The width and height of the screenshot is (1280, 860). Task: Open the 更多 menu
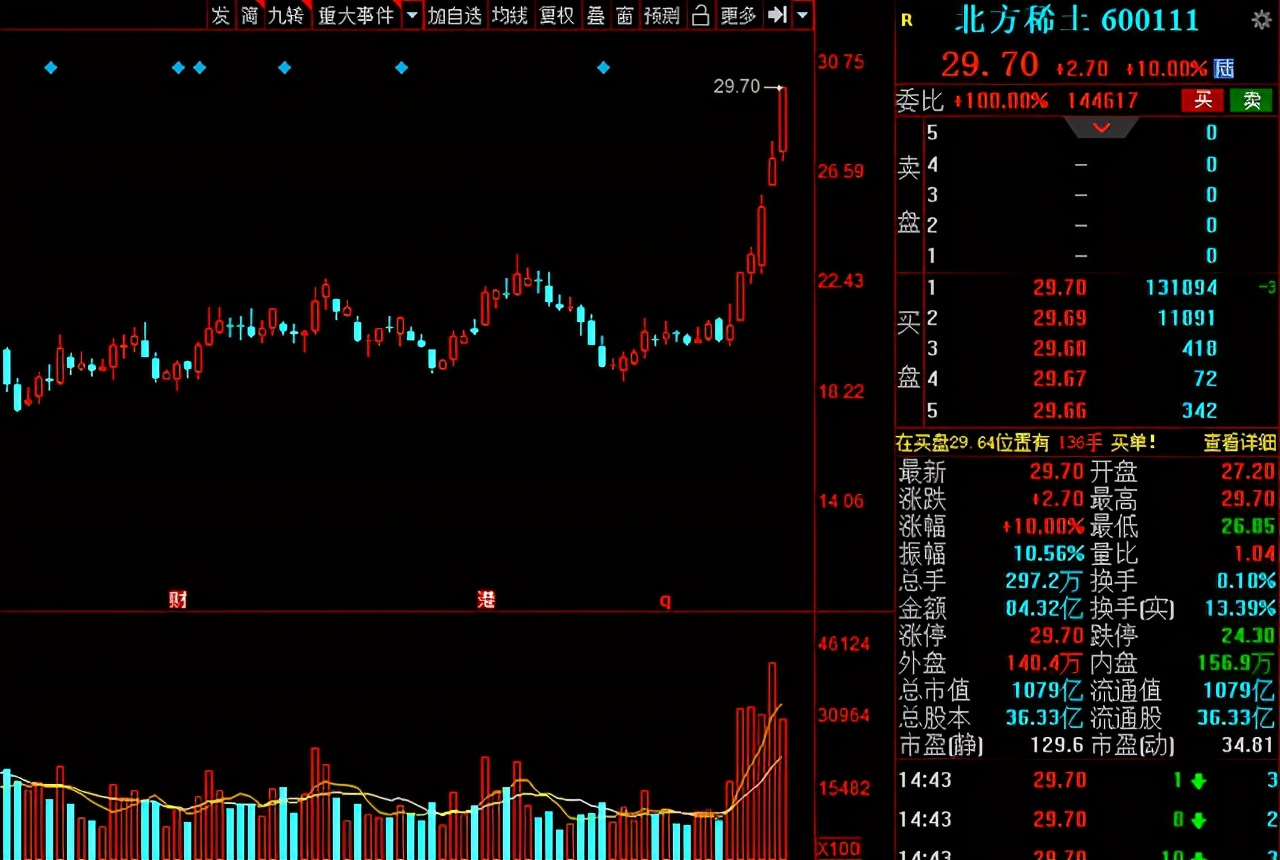click(738, 15)
